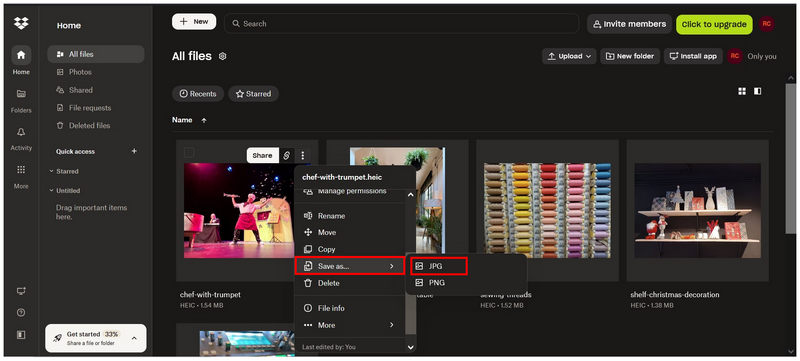
Task: Choose File info in context menu
Action: (x=350, y=308)
